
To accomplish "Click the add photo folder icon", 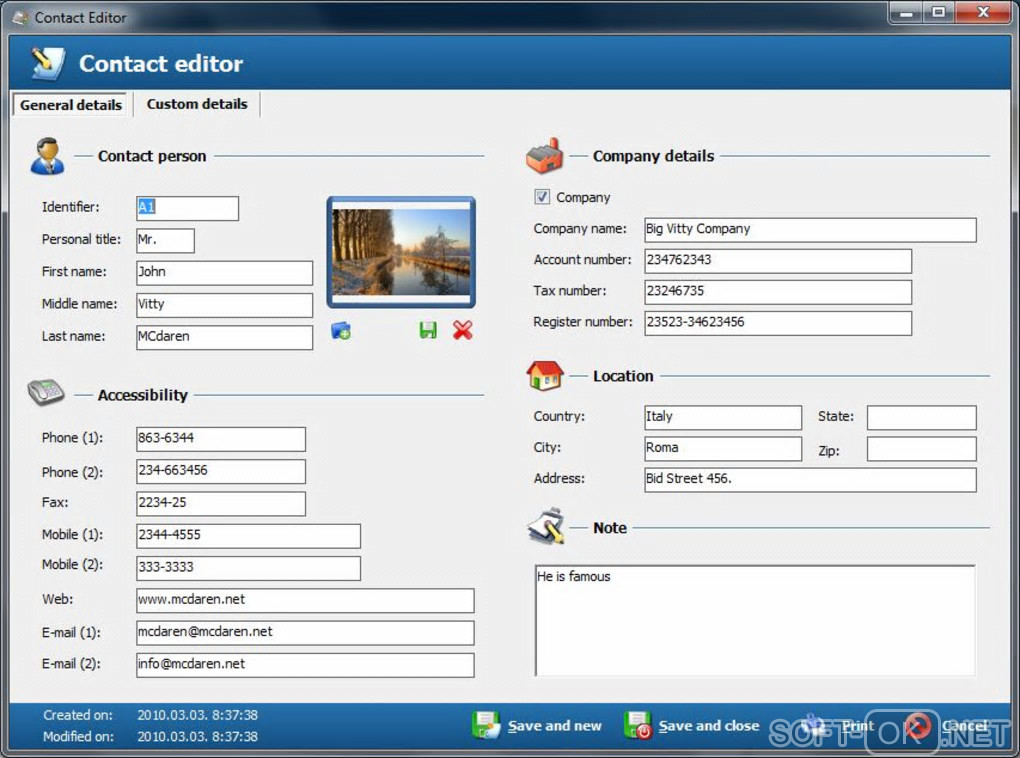I will coord(341,331).
